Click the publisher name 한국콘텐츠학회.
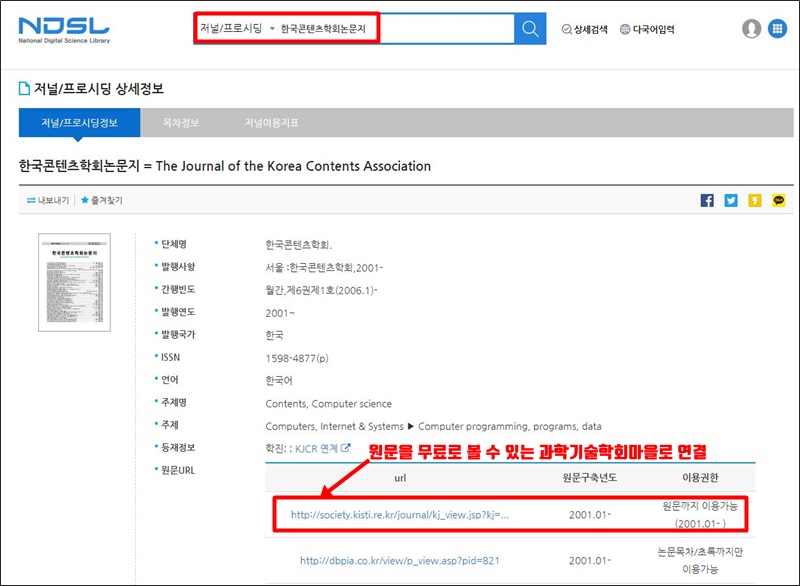 click(298, 245)
